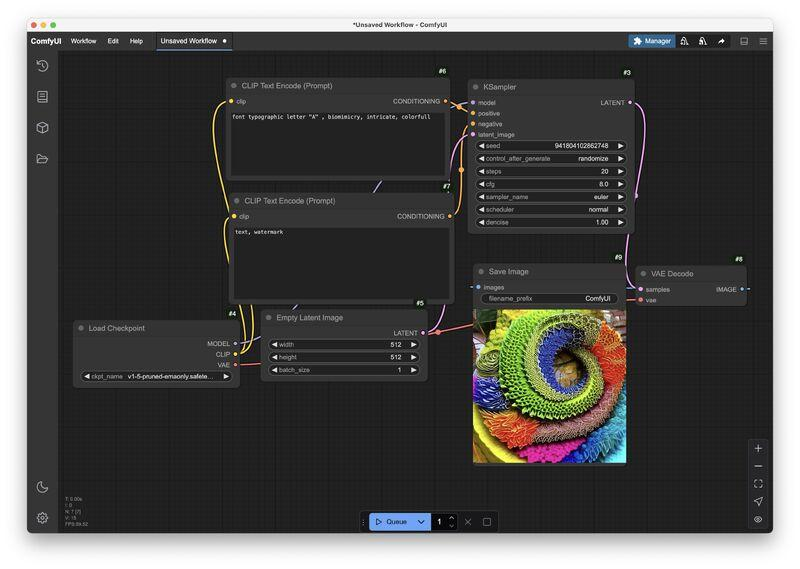Click the height 512 value field
This screenshot has width=800, height=569.
(x=344, y=357)
